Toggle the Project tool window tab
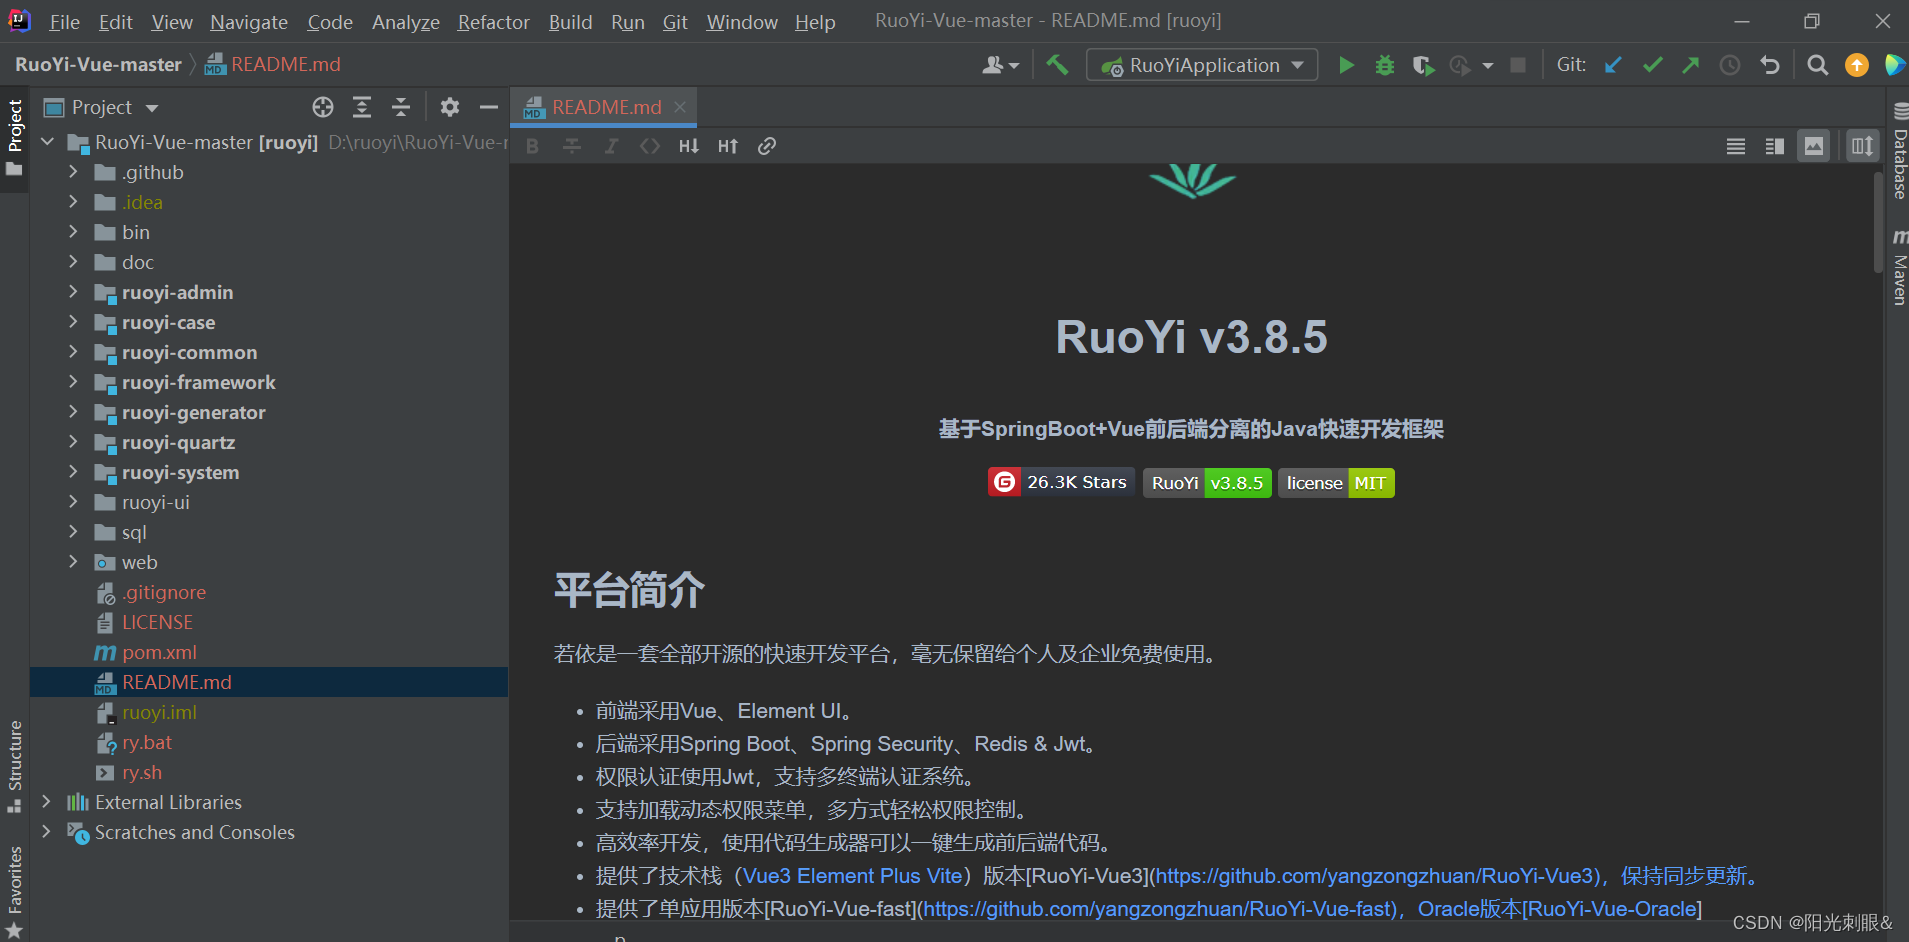Viewport: 1909px width, 942px height. click(x=14, y=138)
